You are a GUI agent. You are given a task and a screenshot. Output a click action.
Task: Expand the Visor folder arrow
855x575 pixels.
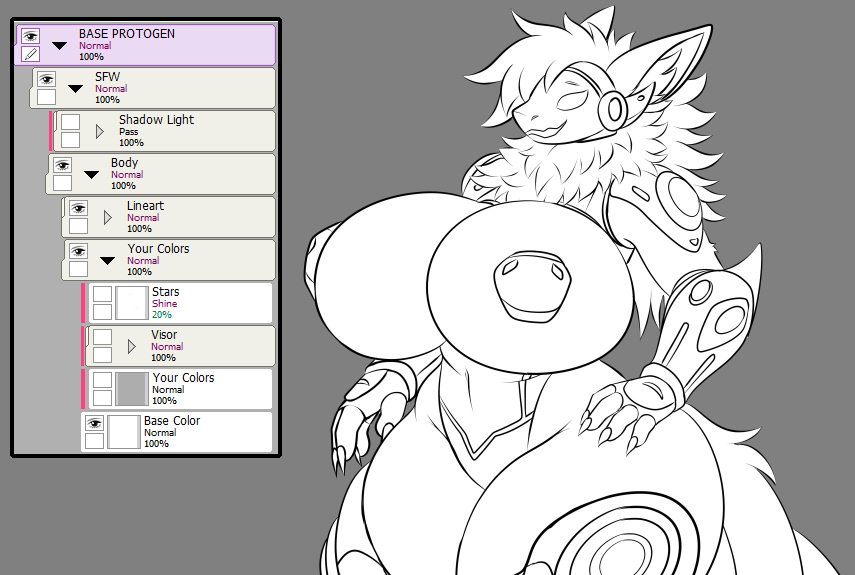point(131,347)
